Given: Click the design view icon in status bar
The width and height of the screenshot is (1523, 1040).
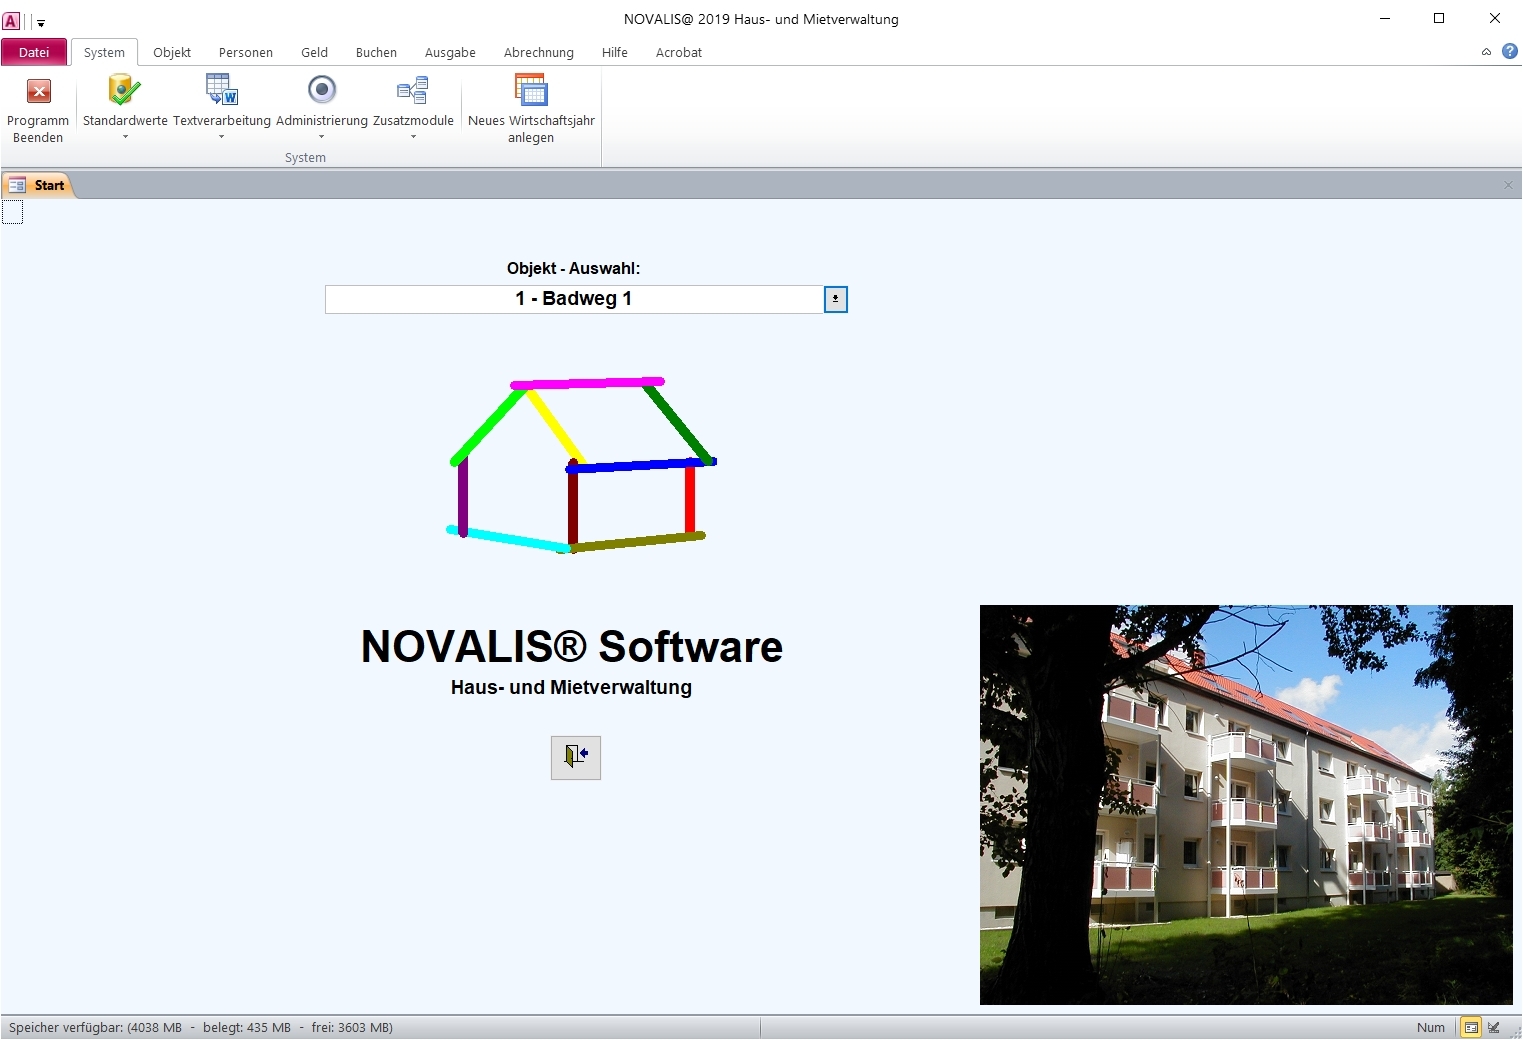Looking at the screenshot, I should [1494, 1027].
